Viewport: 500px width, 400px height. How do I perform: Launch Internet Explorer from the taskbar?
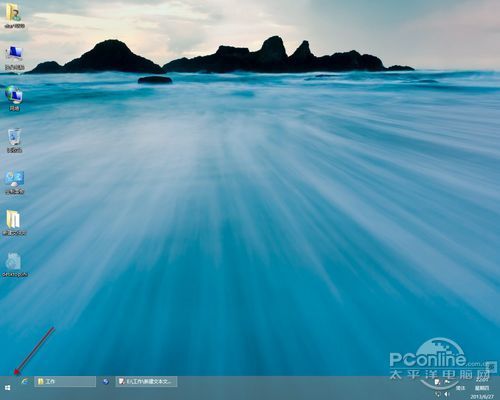25,382
